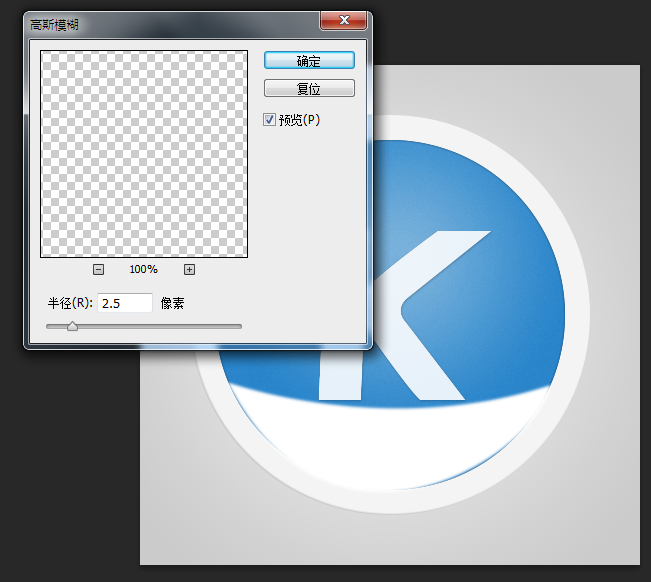Click the 半径(R) radius input field
Image resolution: width=651 pixels, height=582 pixels.
coord(125,303)
